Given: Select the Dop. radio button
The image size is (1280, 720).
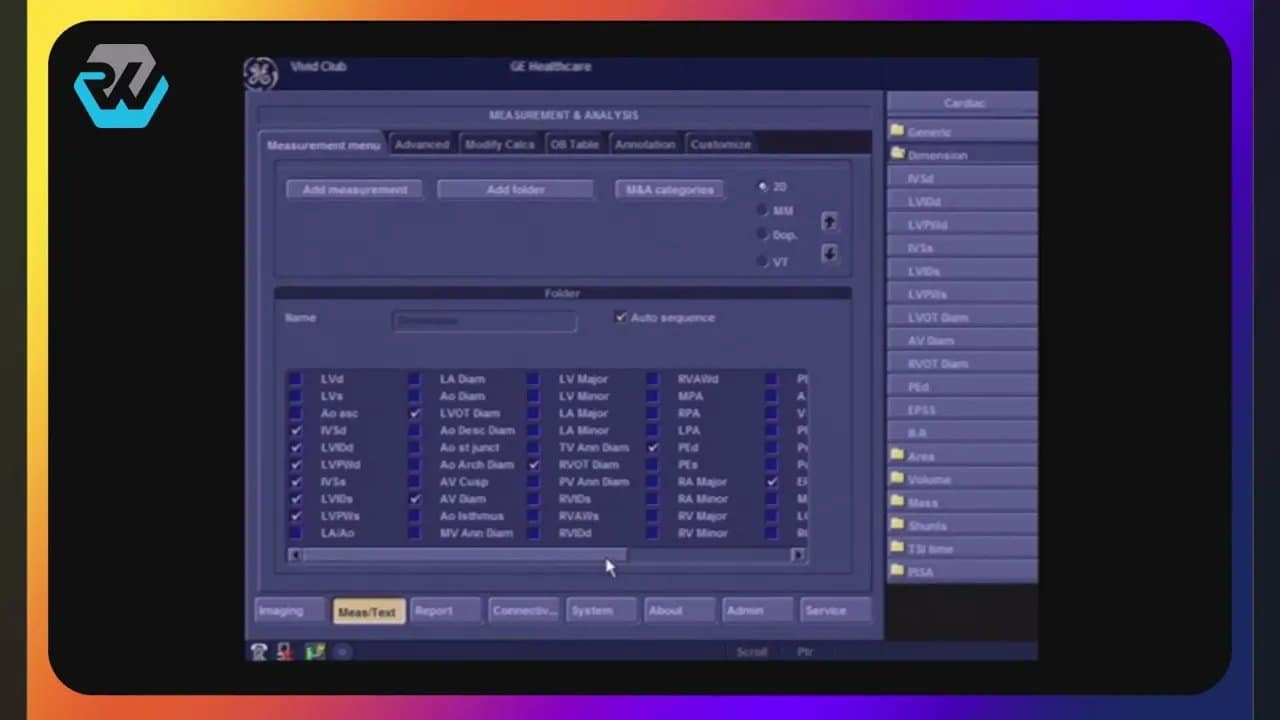Looking at the screenshot, I should point(762,234).
